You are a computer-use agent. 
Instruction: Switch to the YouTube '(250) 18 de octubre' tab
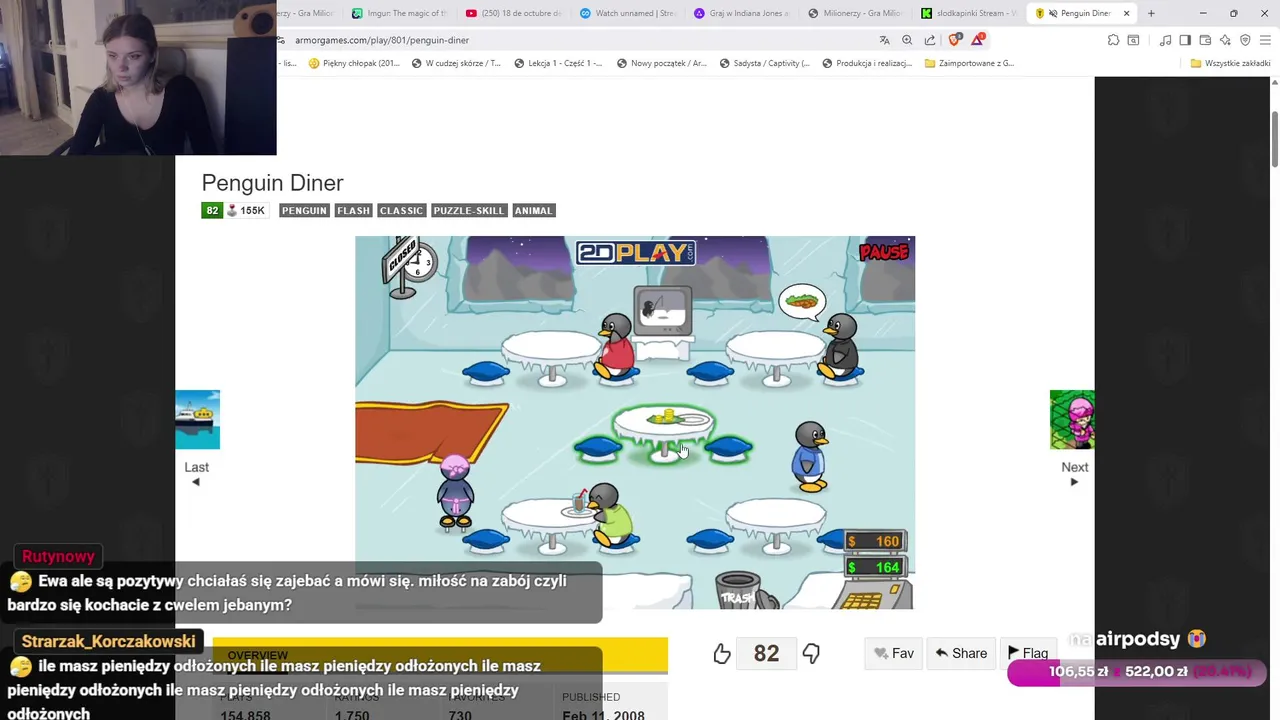point(514,13)
